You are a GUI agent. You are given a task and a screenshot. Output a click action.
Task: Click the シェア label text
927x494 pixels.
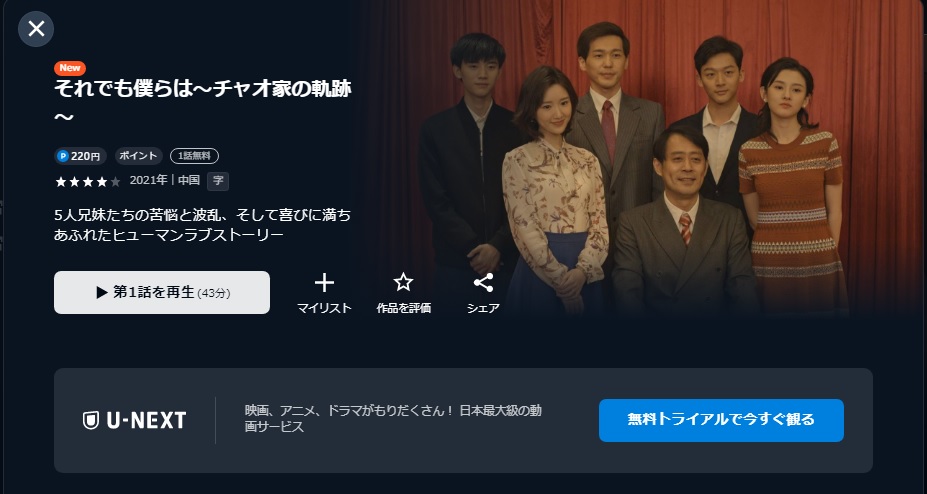point(484,308)
